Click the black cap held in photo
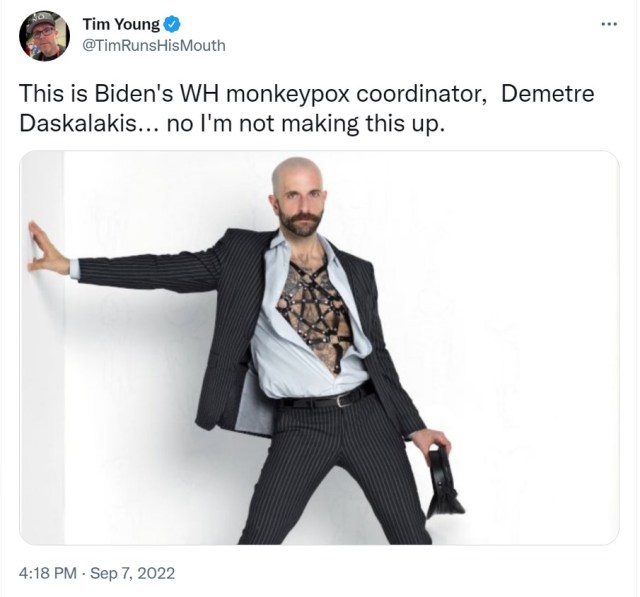640x597 pixels. [x=444, y=481]
